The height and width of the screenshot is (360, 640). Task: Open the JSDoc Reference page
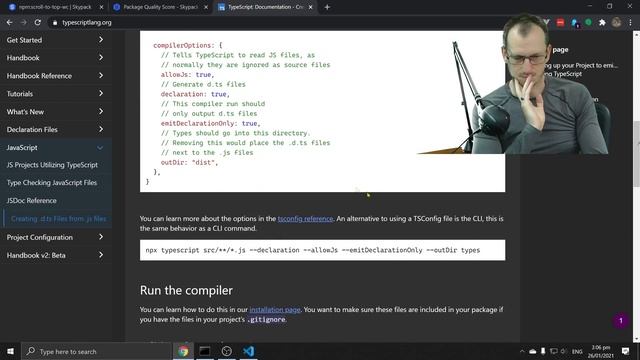point(31,201)
